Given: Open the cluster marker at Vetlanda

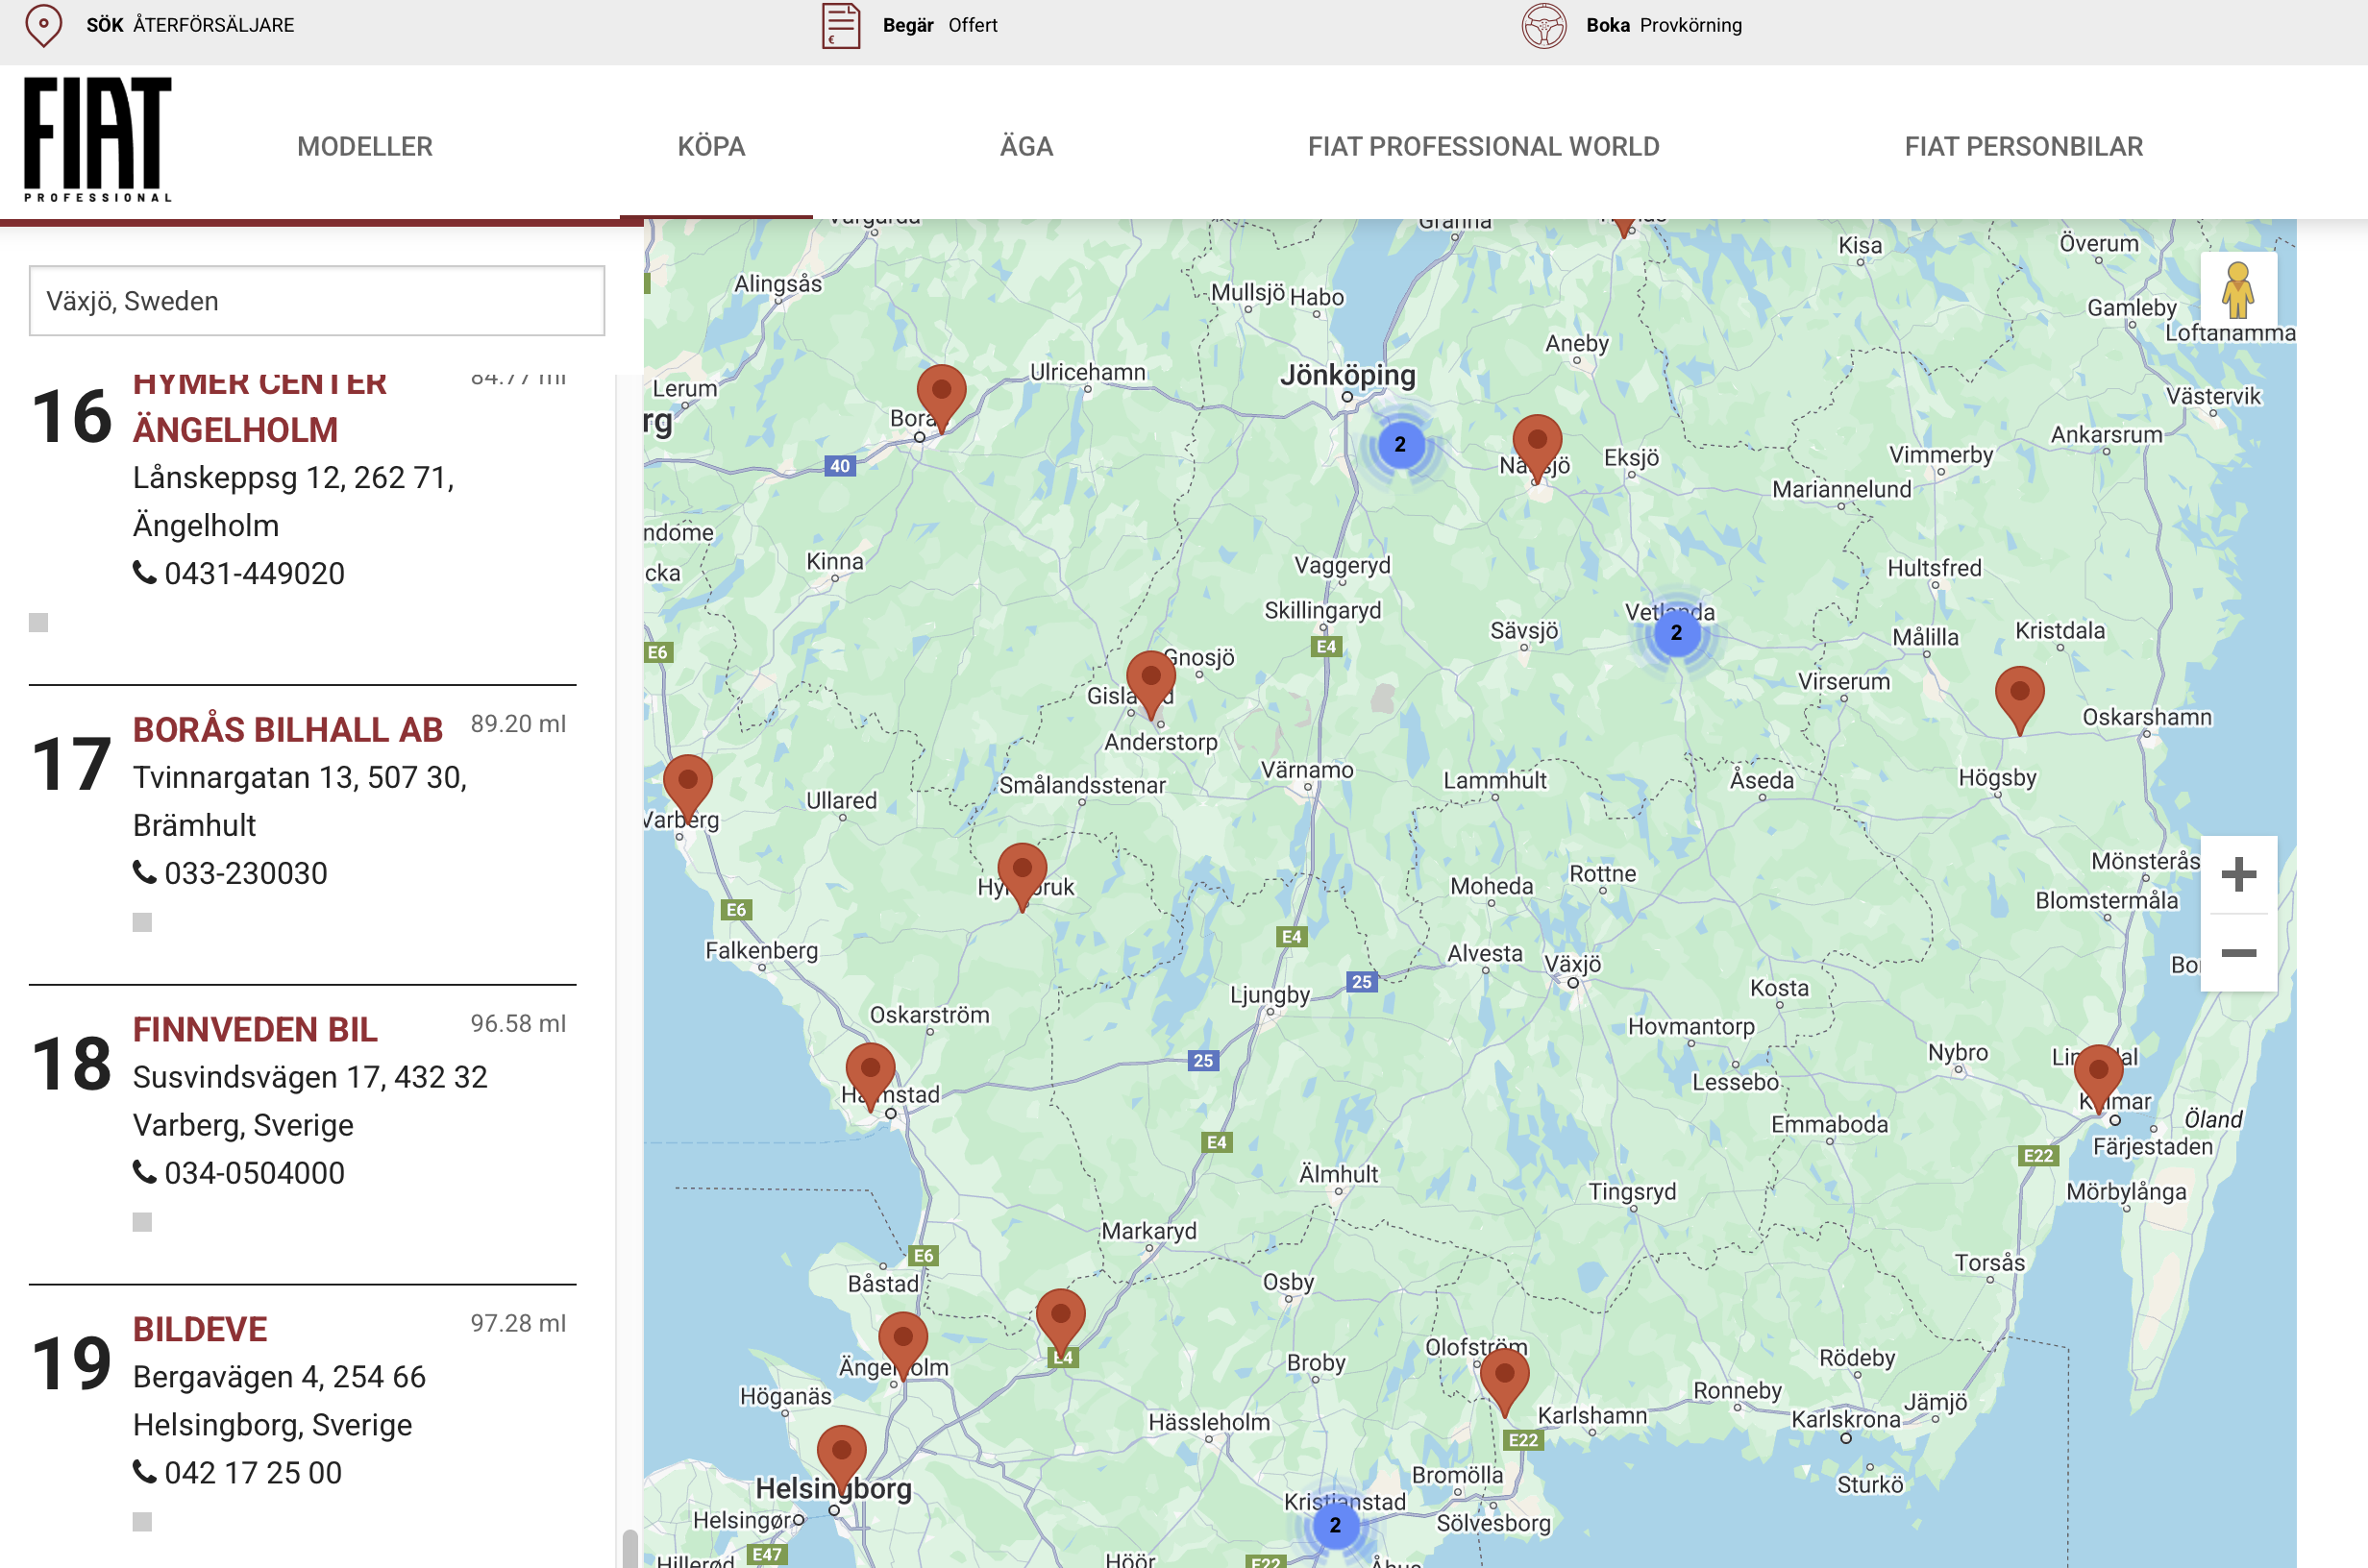Looking at the screenshot, I should coord(1677,632).
